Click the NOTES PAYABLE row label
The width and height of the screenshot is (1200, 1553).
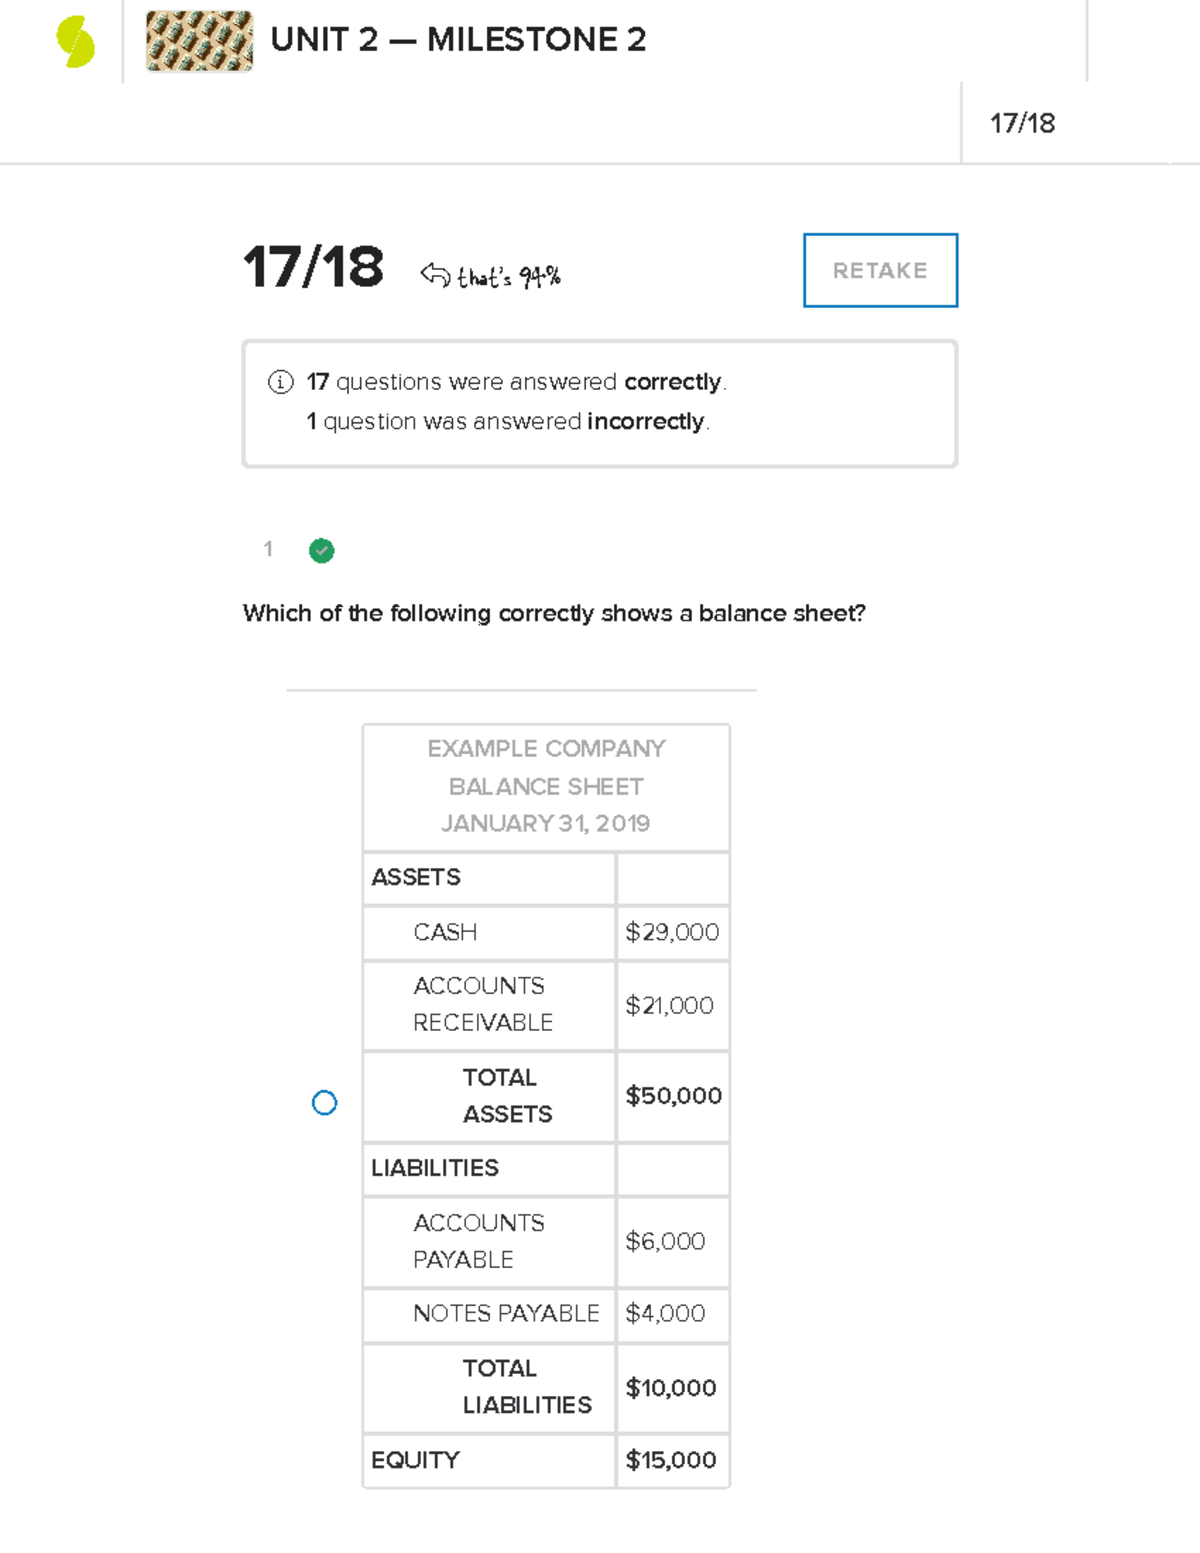coord(506,1313)
